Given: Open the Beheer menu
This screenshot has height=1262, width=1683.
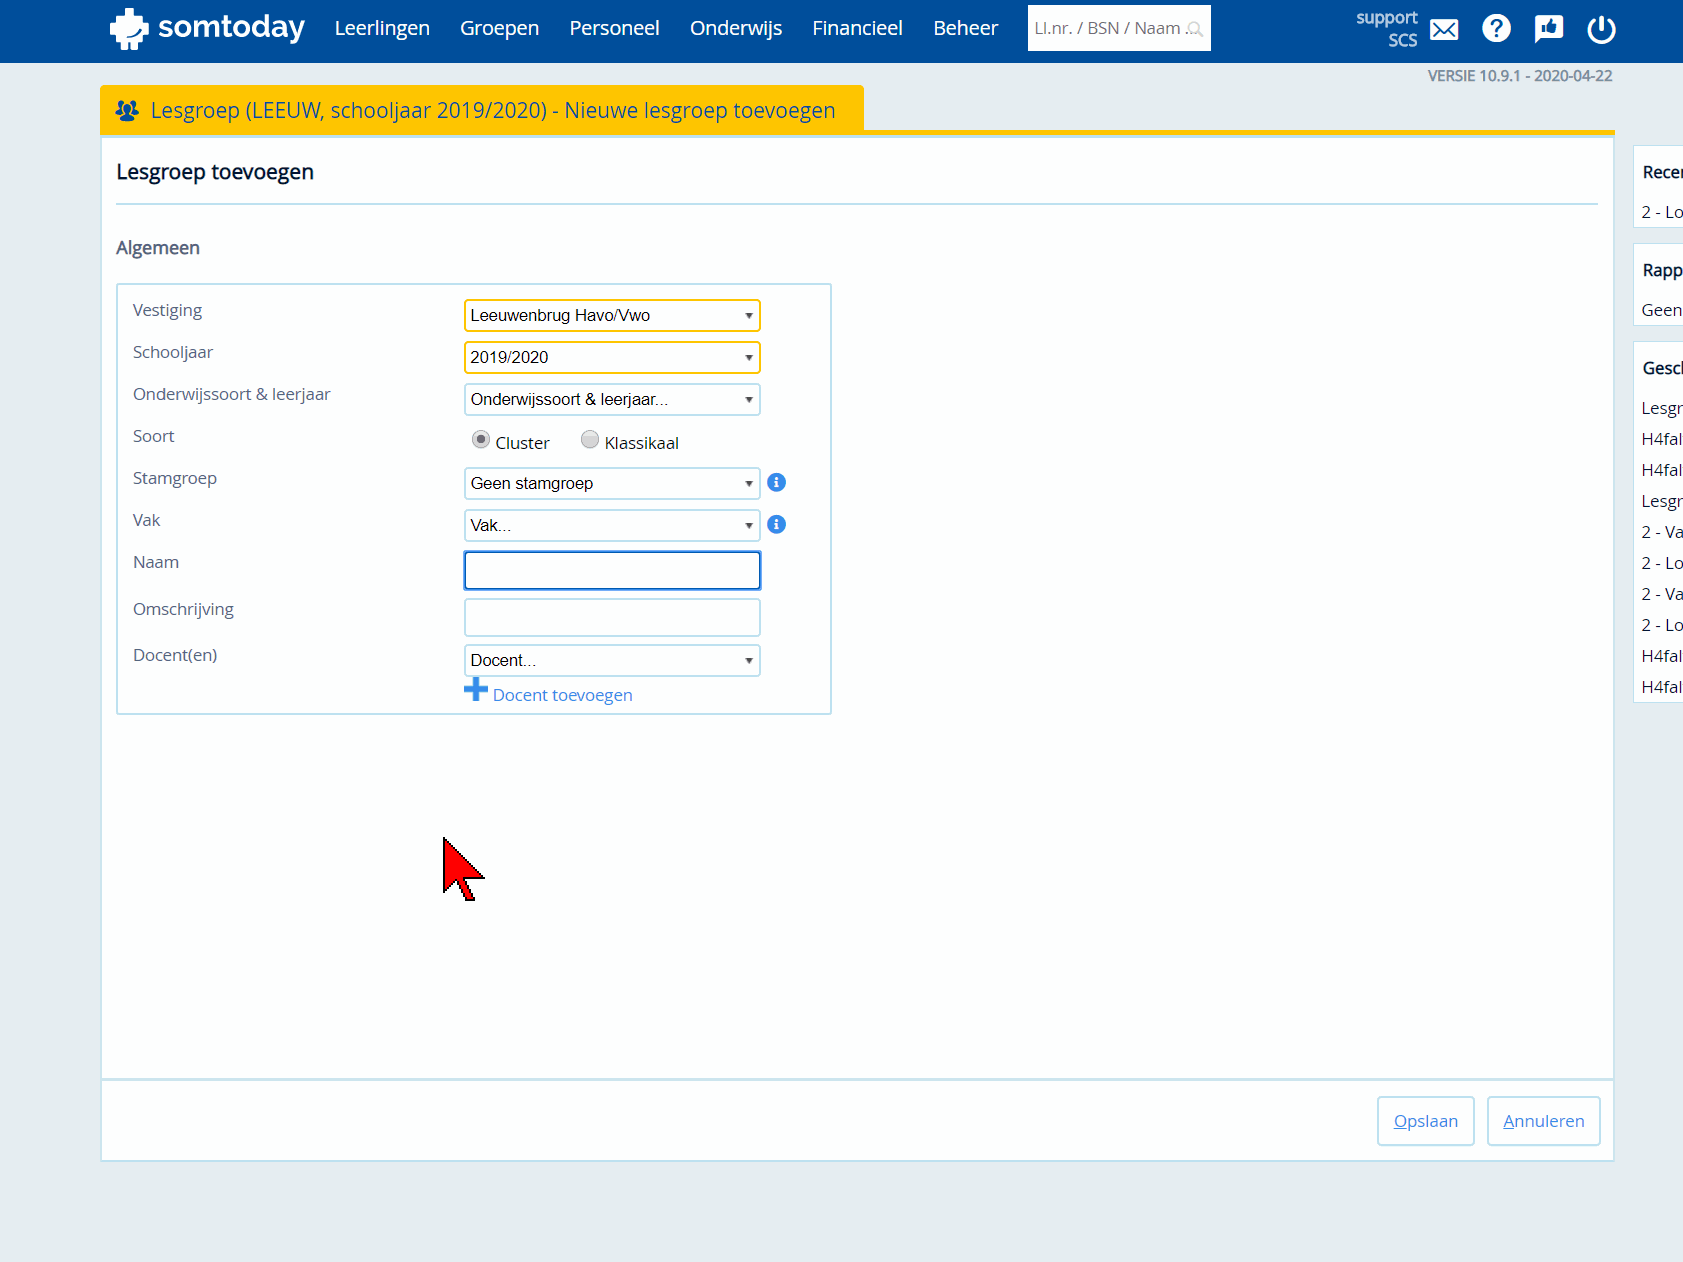Looking at the screenshot, I should pos(965,29).
